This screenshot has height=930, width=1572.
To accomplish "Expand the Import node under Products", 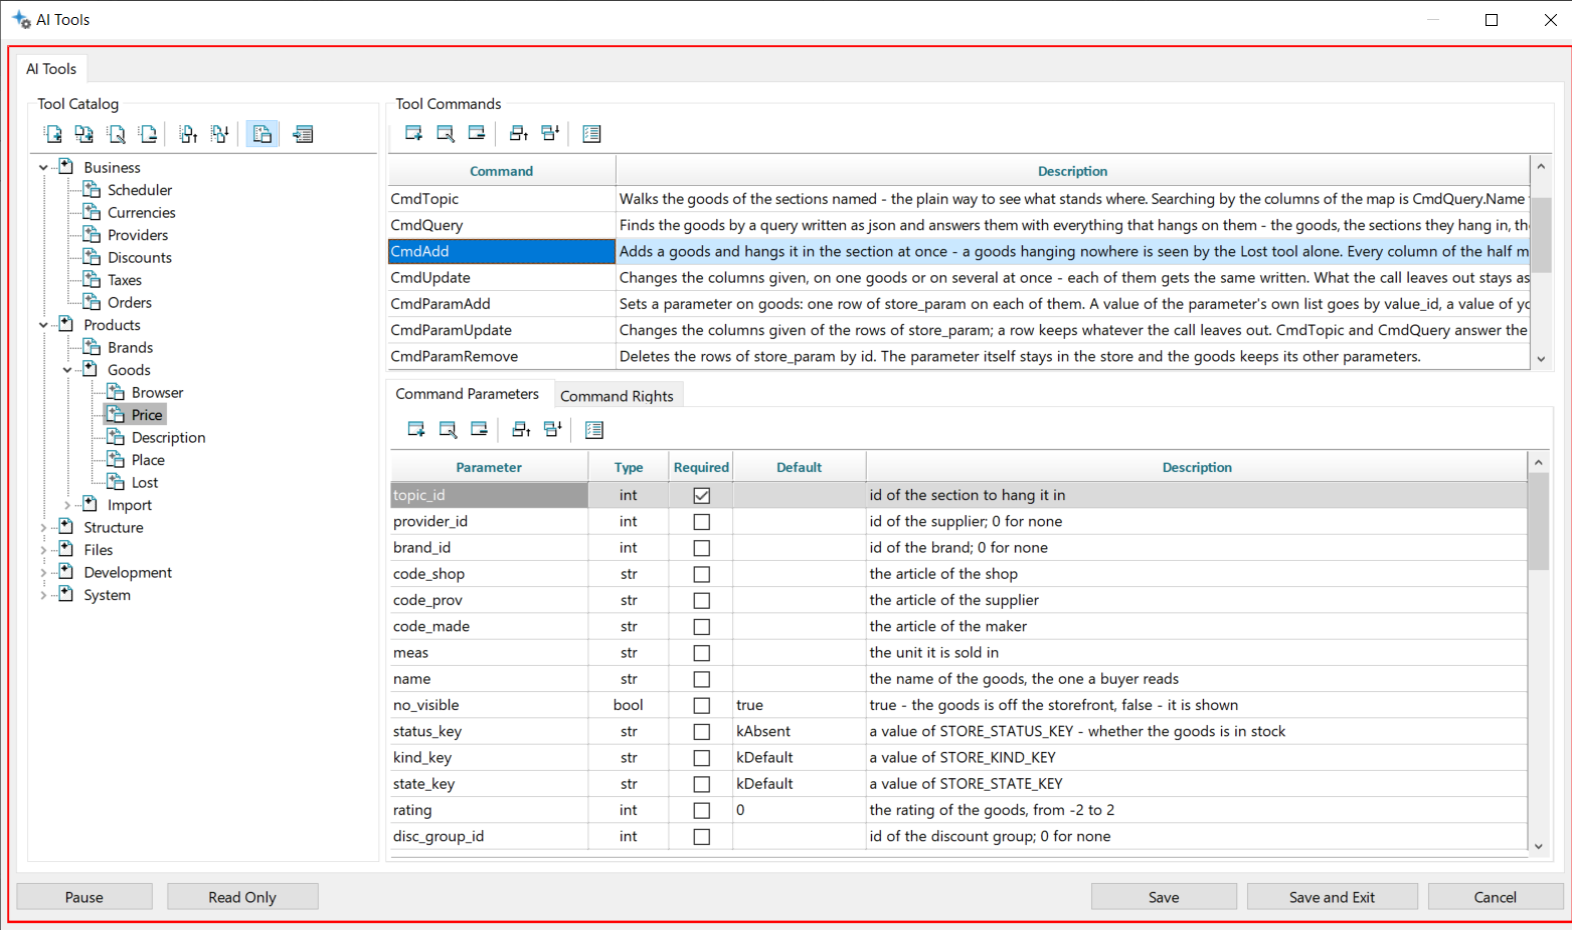I will click(x=67, y=506).
